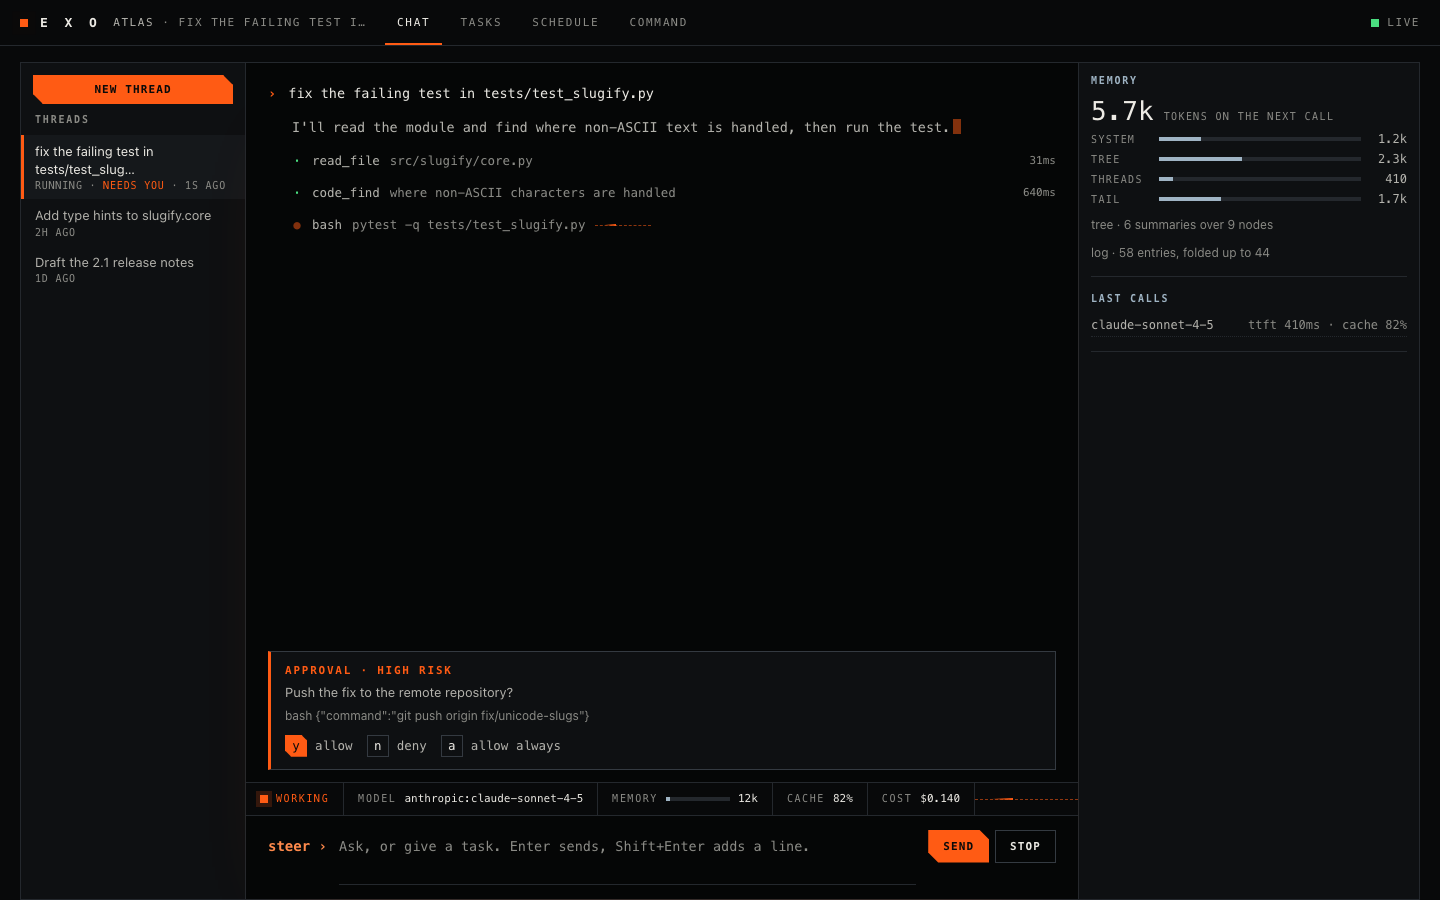Viewport: 1440px width, 900px height.
Task: Click the MODEL anthropic:claude-sonnet-4-5 status entry
Action: pos(470,799)
